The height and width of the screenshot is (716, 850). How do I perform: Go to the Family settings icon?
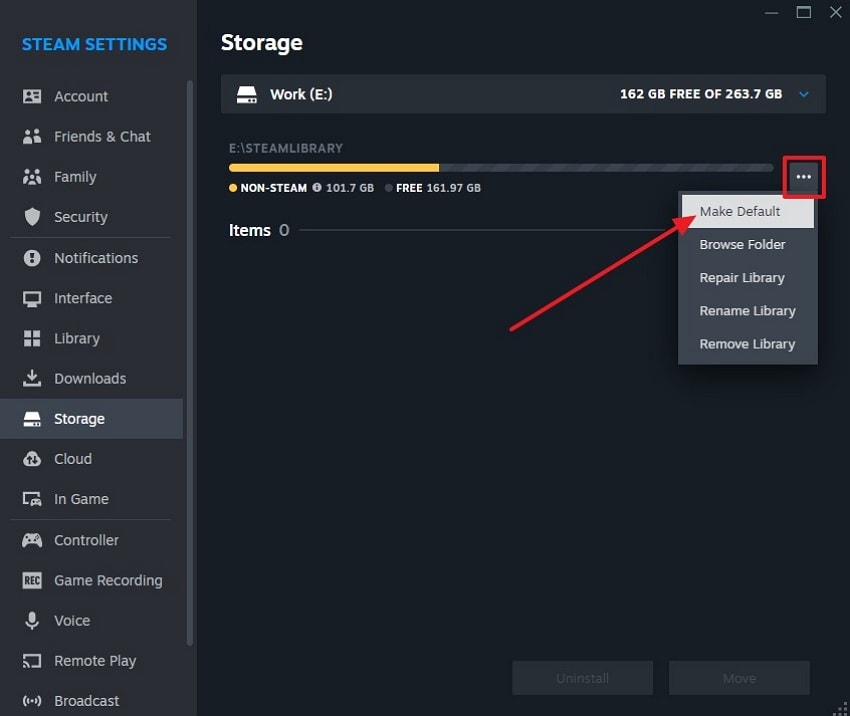[x=32, y=177]
